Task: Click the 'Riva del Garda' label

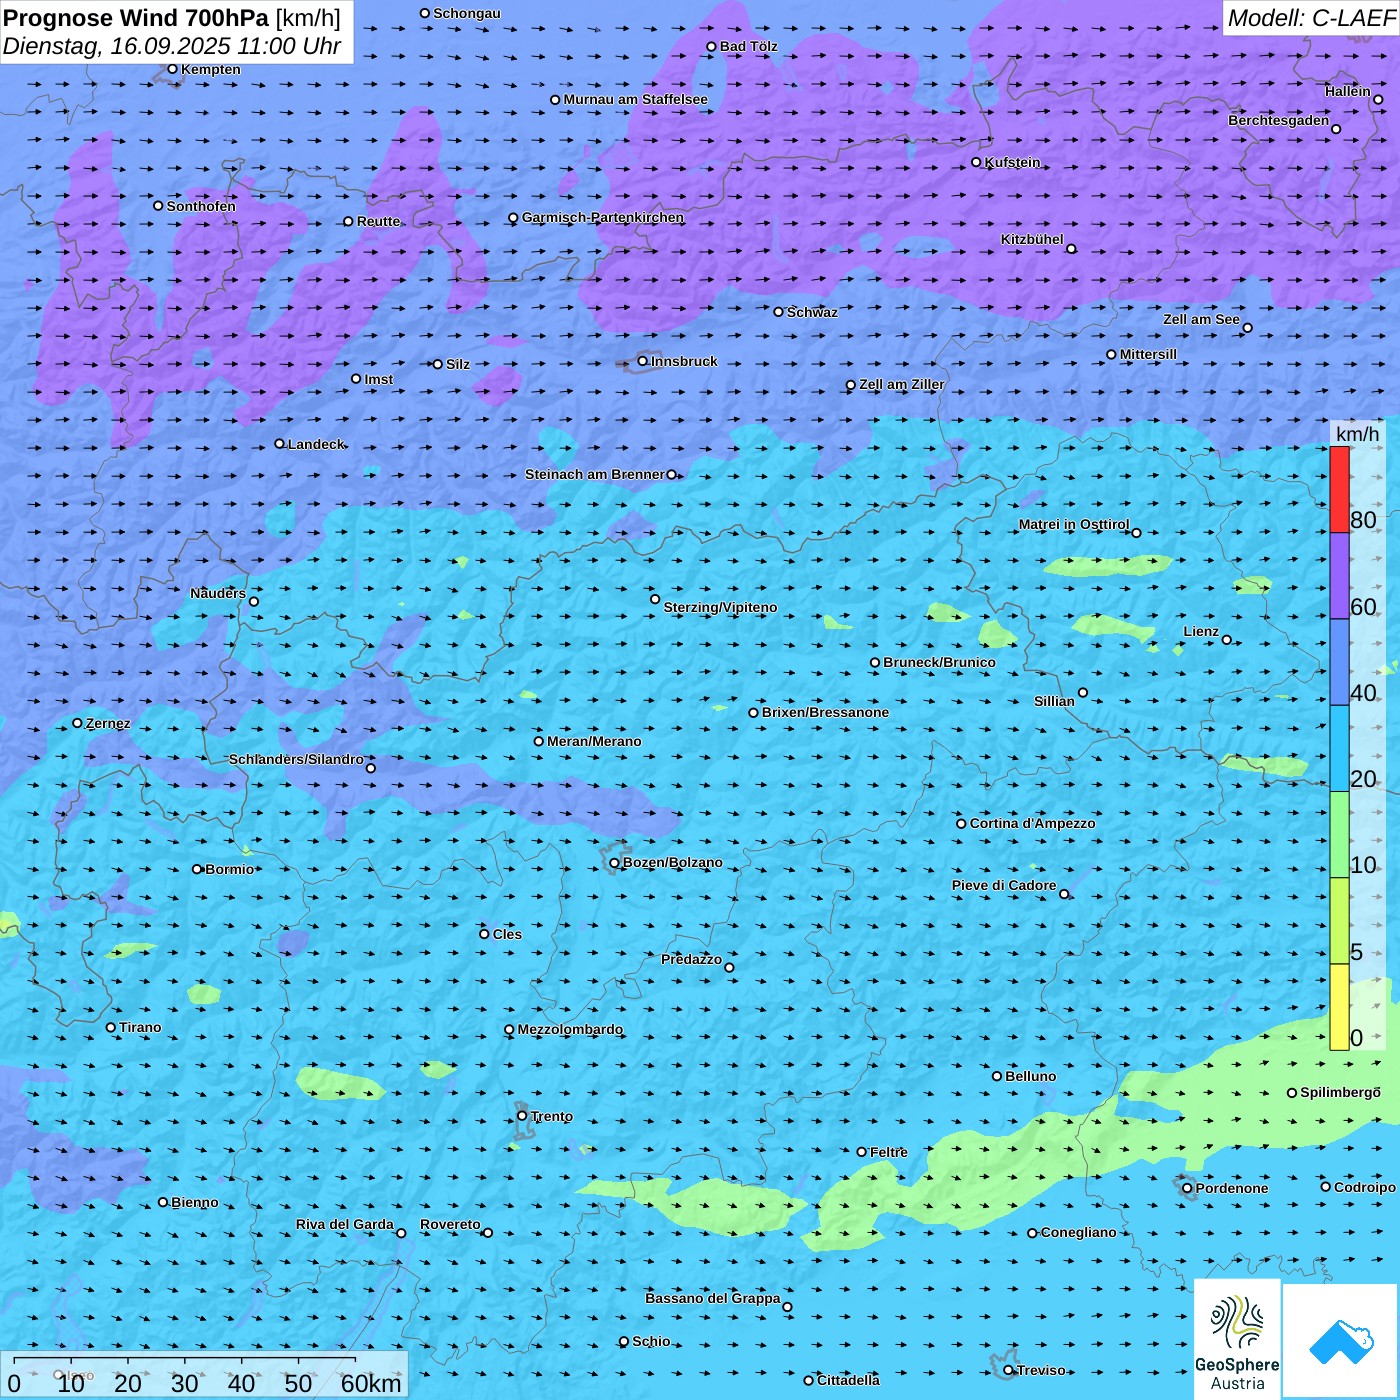Action: 345,1224
